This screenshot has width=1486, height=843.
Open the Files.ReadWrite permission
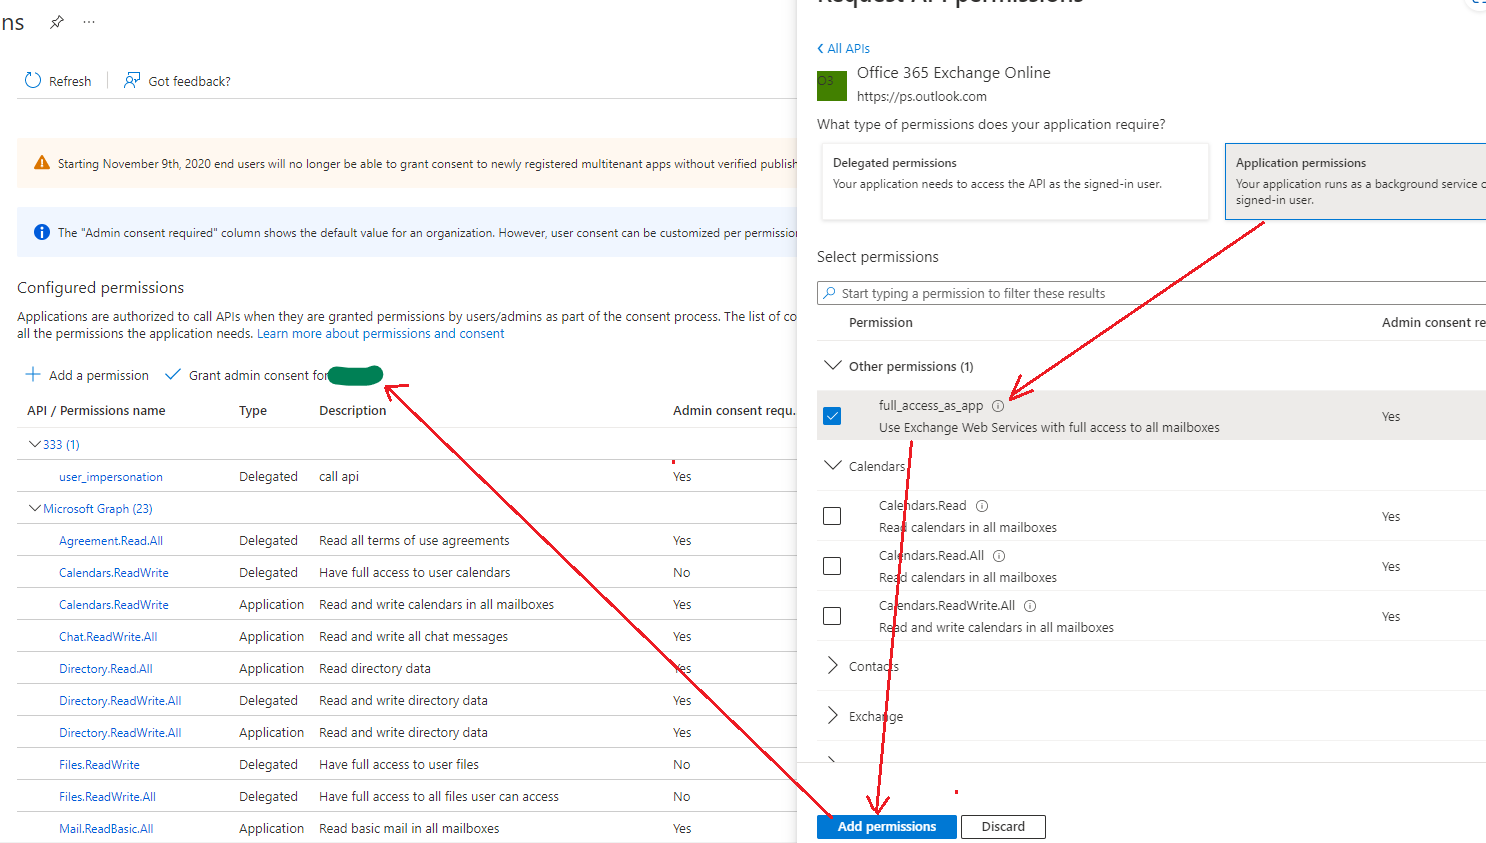click(99, 765)
